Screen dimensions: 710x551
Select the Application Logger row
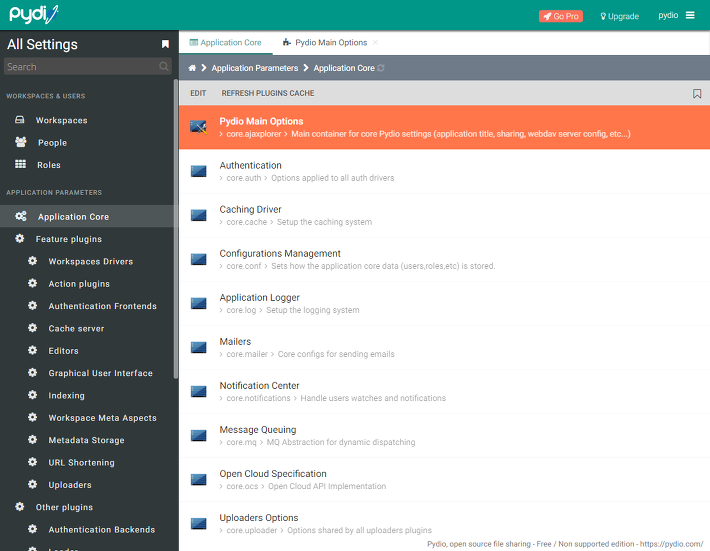pyautogui.click(x=444, y=303)
